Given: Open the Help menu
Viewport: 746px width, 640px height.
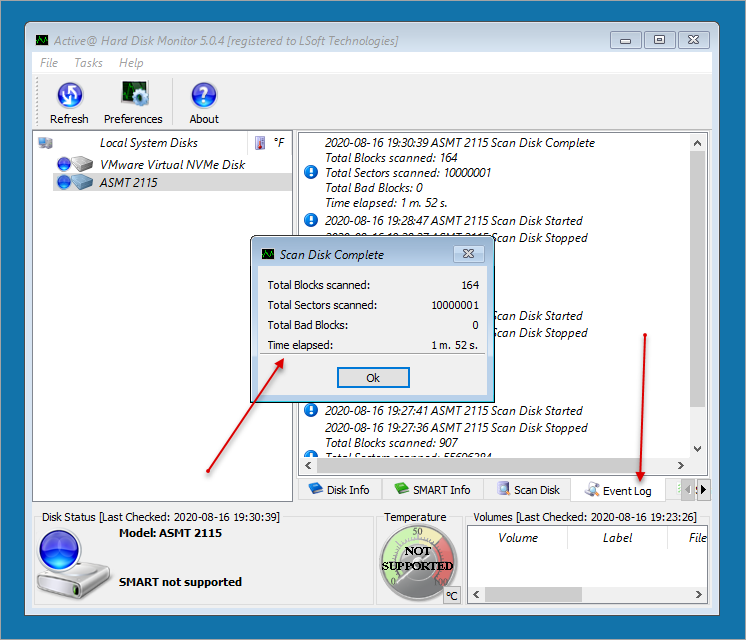Looking at the screenshot, I should click(131, 63).
